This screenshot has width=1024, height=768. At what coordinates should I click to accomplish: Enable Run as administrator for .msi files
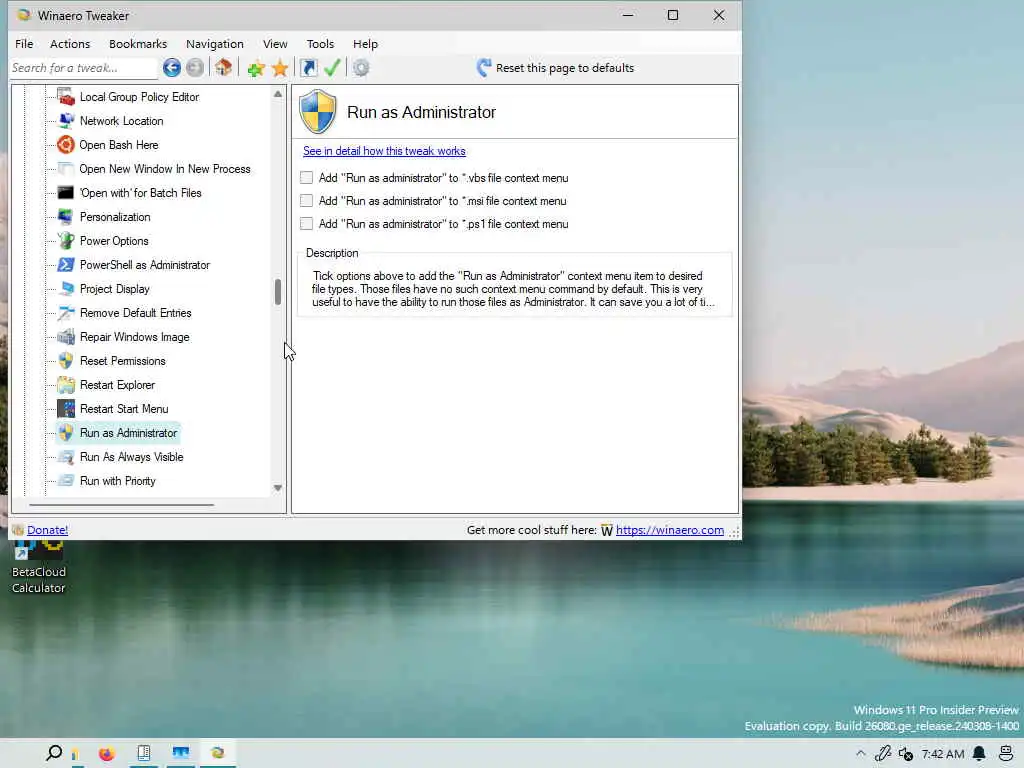click(x=306, y=200)
